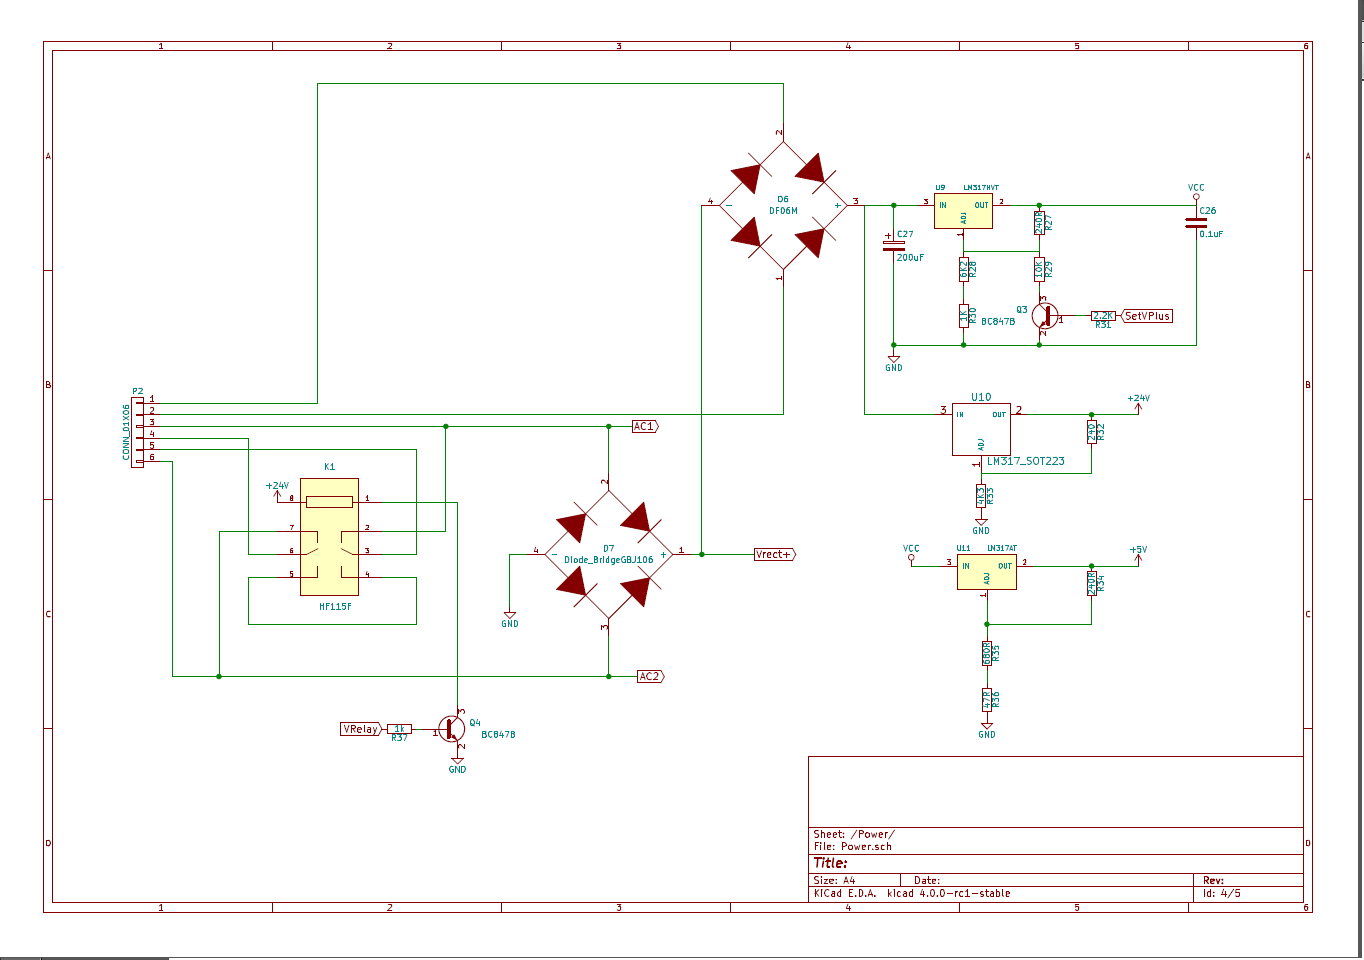Select the VCC power symbol above C26

pos(1196,191)
